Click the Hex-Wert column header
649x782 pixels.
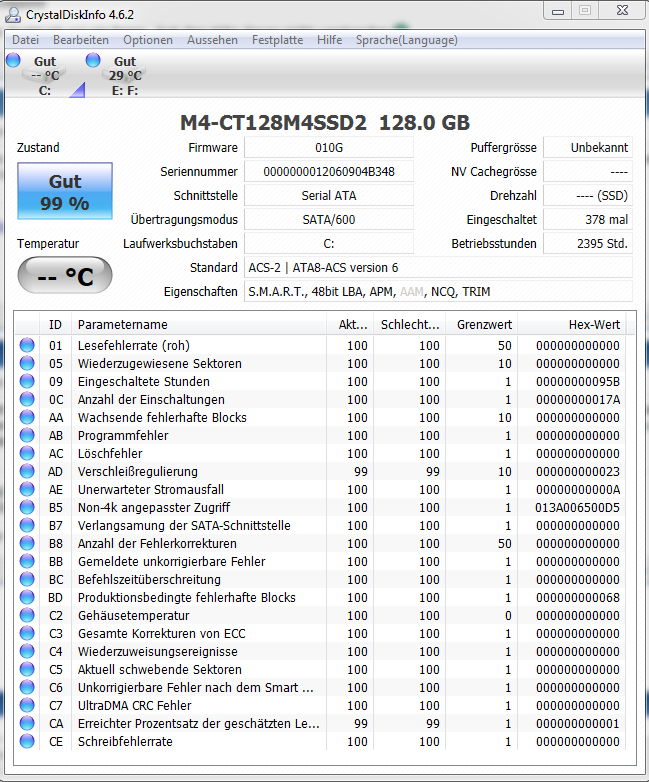[x=572, y=325]
